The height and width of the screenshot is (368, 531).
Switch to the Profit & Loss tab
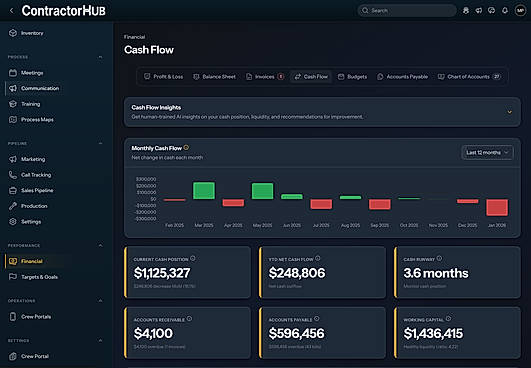(x=164, y=77)
